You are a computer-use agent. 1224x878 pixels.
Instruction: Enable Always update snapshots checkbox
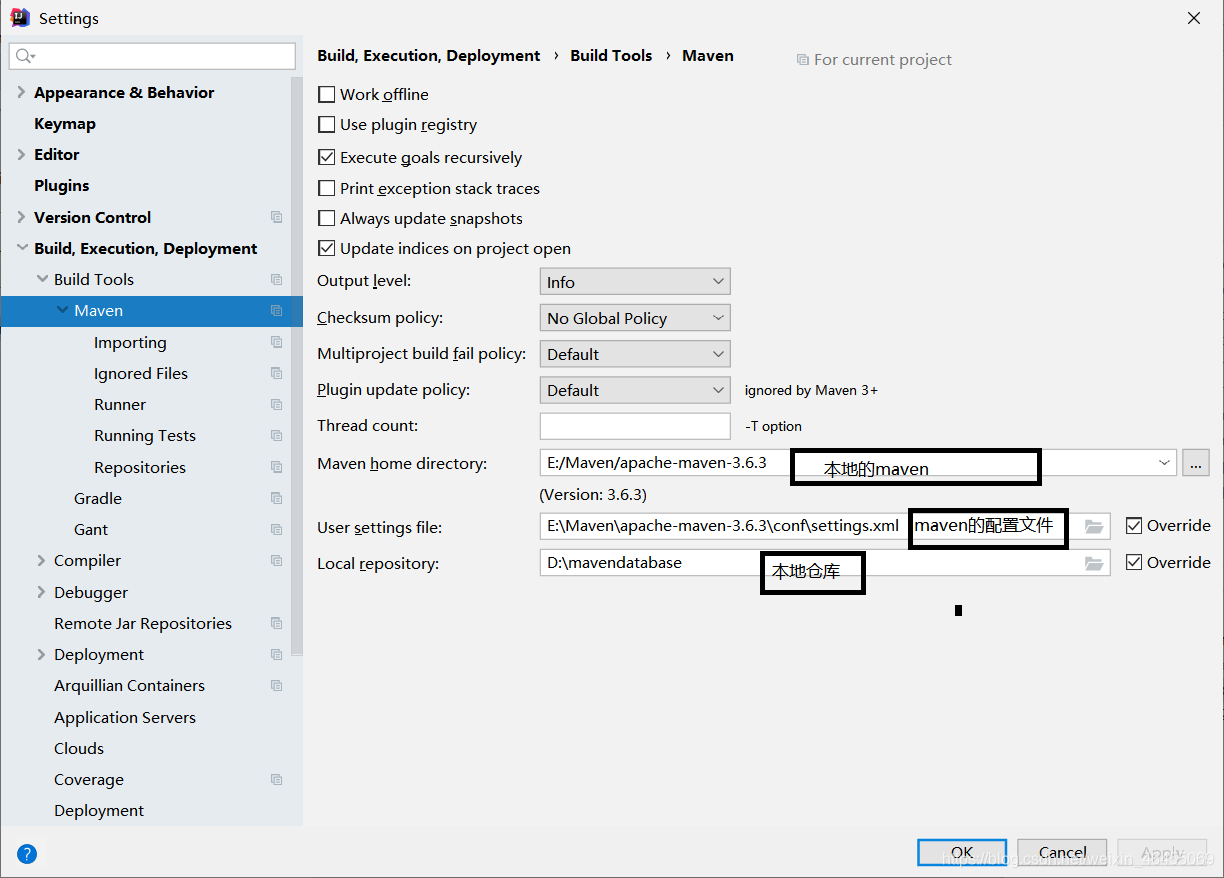tap(326, 218)
